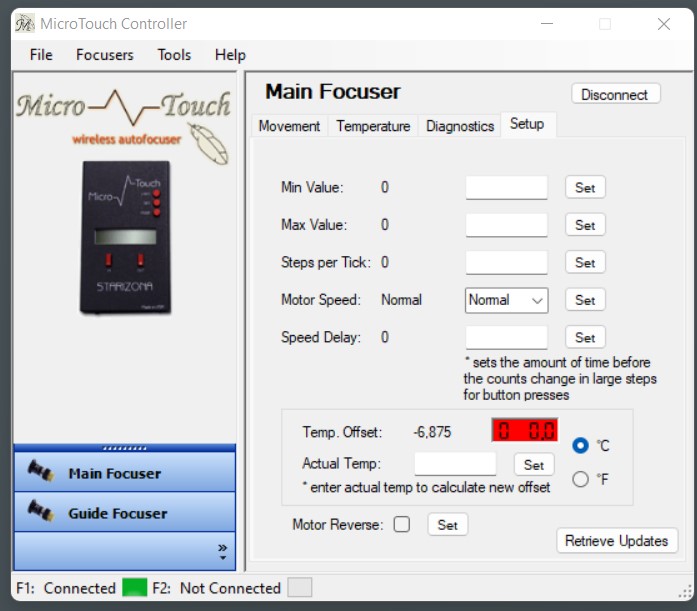Minimize the MicroTouch Controller window
This screenshot has width=697, height=611.
(x=547, y=24)
